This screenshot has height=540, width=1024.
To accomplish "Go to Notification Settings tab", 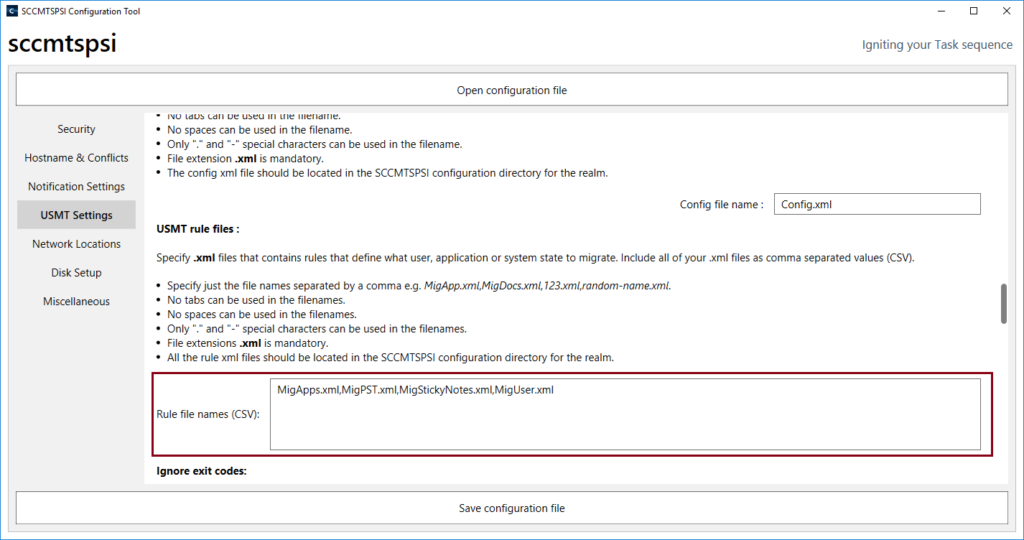I will 76,187.
